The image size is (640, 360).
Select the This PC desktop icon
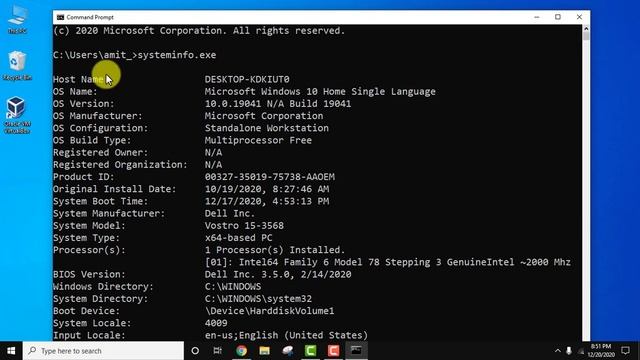tap(17, 19)
